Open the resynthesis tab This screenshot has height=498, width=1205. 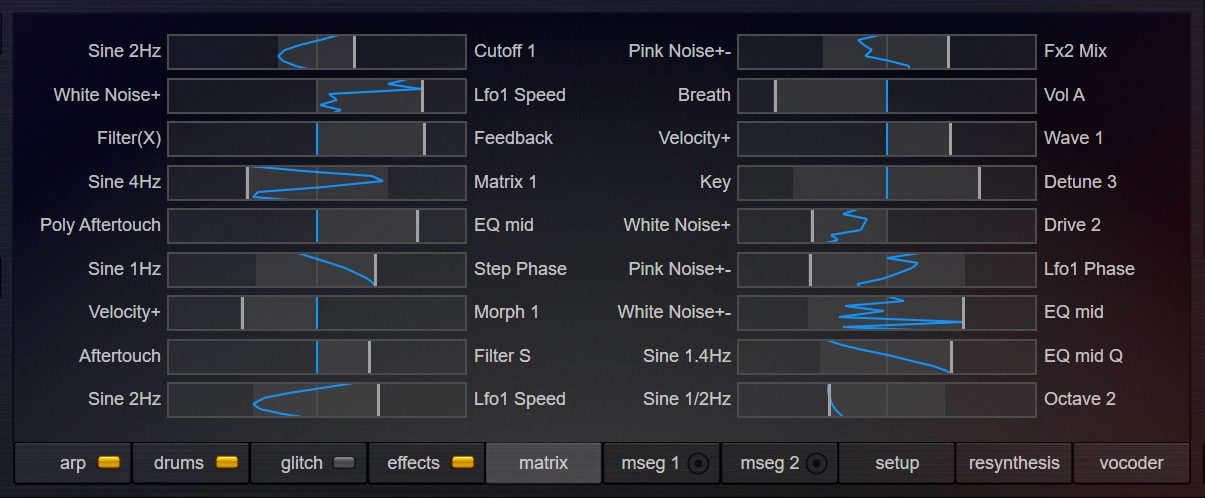pos(1014,463)
